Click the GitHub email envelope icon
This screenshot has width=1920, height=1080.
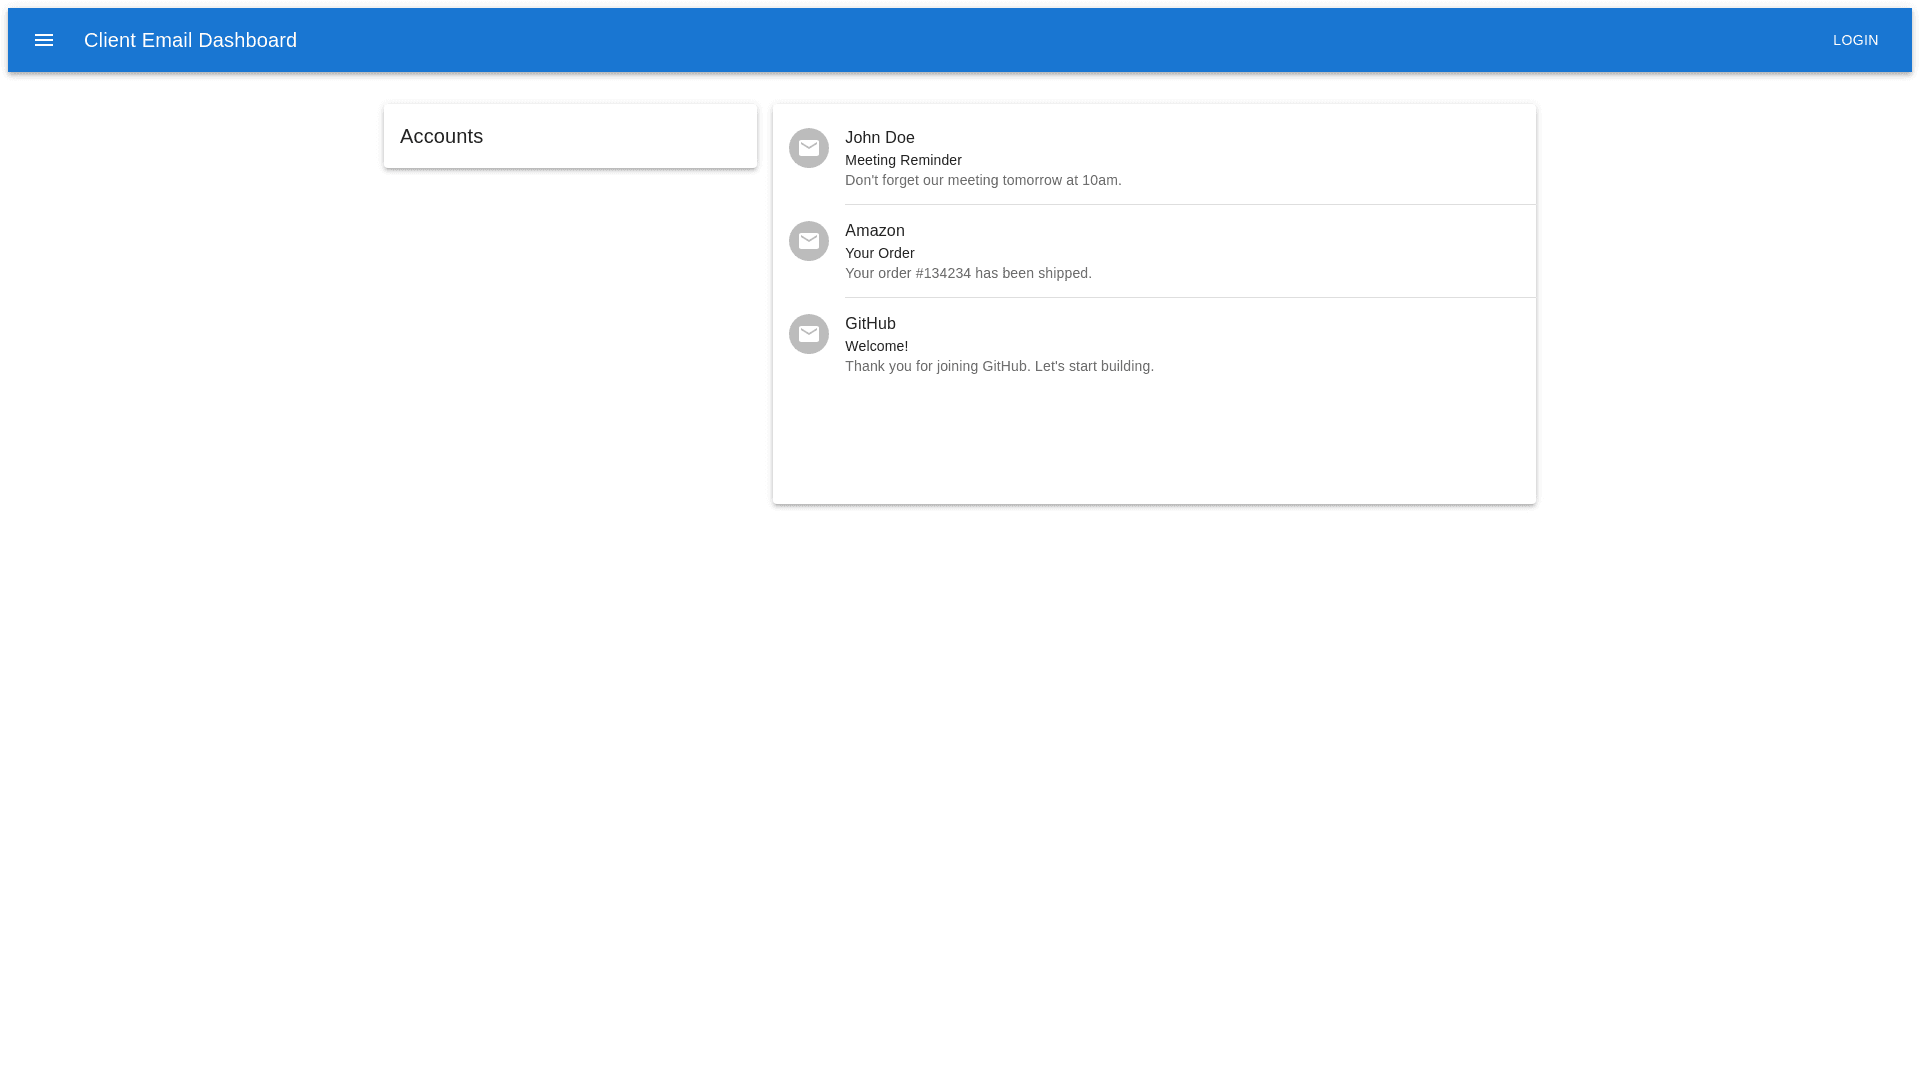click(x=809, y=334)
